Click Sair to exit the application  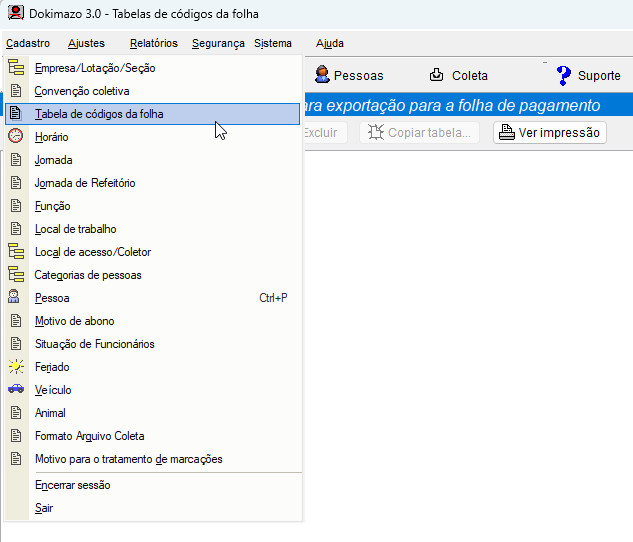[x=44, y=508]
